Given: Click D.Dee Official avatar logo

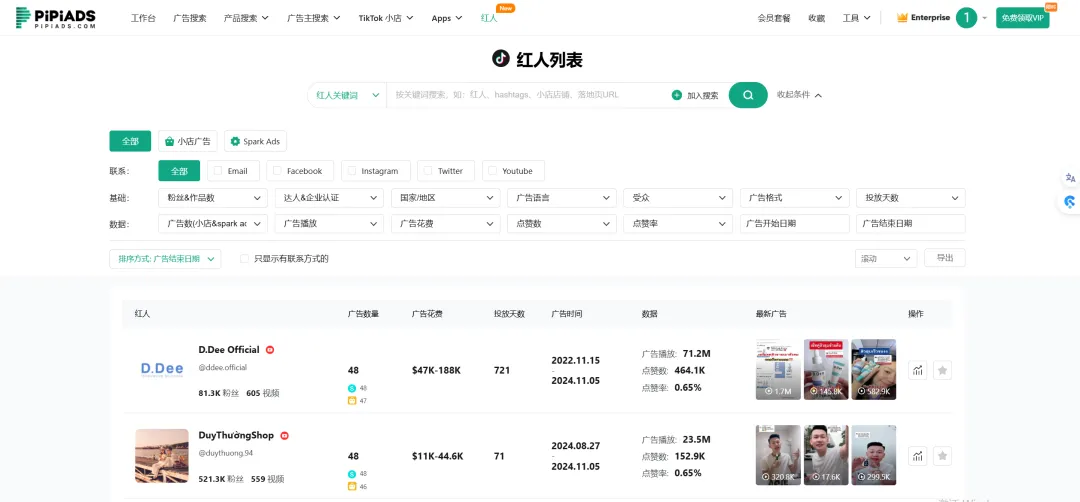Looking at the screenshot, I should (162, 370).
